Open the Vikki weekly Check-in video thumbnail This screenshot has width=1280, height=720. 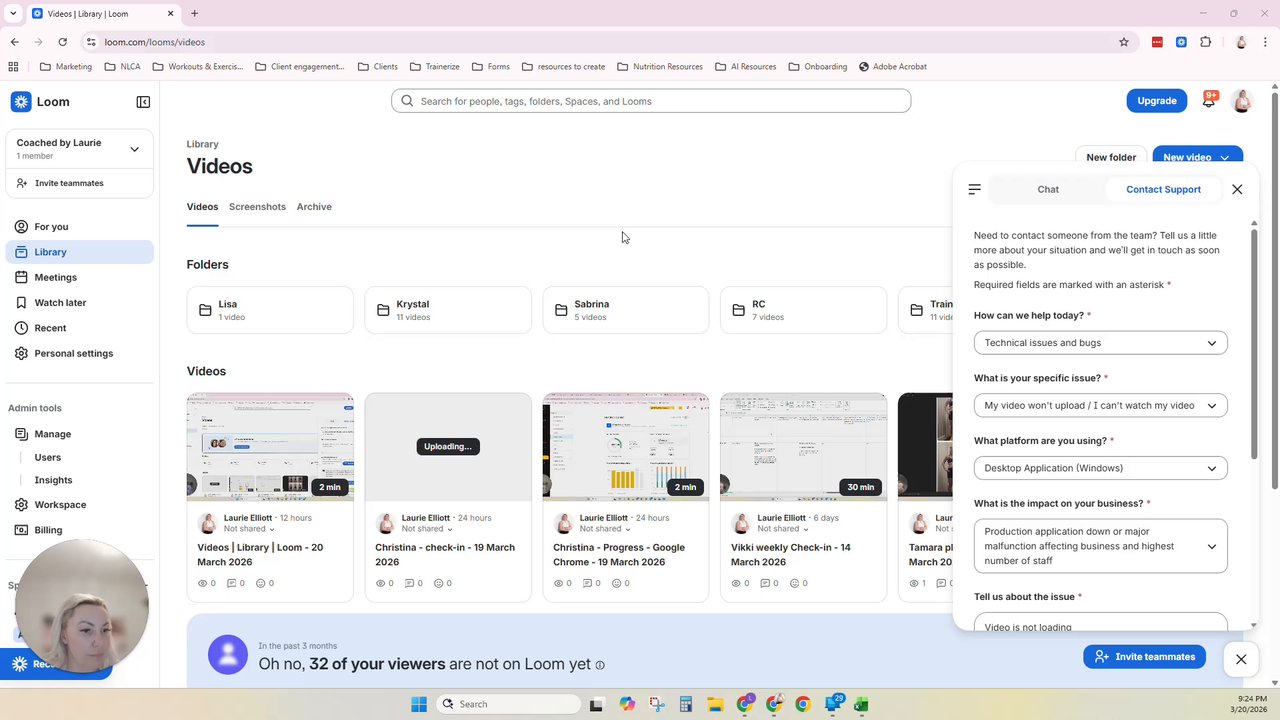[803, 447]
